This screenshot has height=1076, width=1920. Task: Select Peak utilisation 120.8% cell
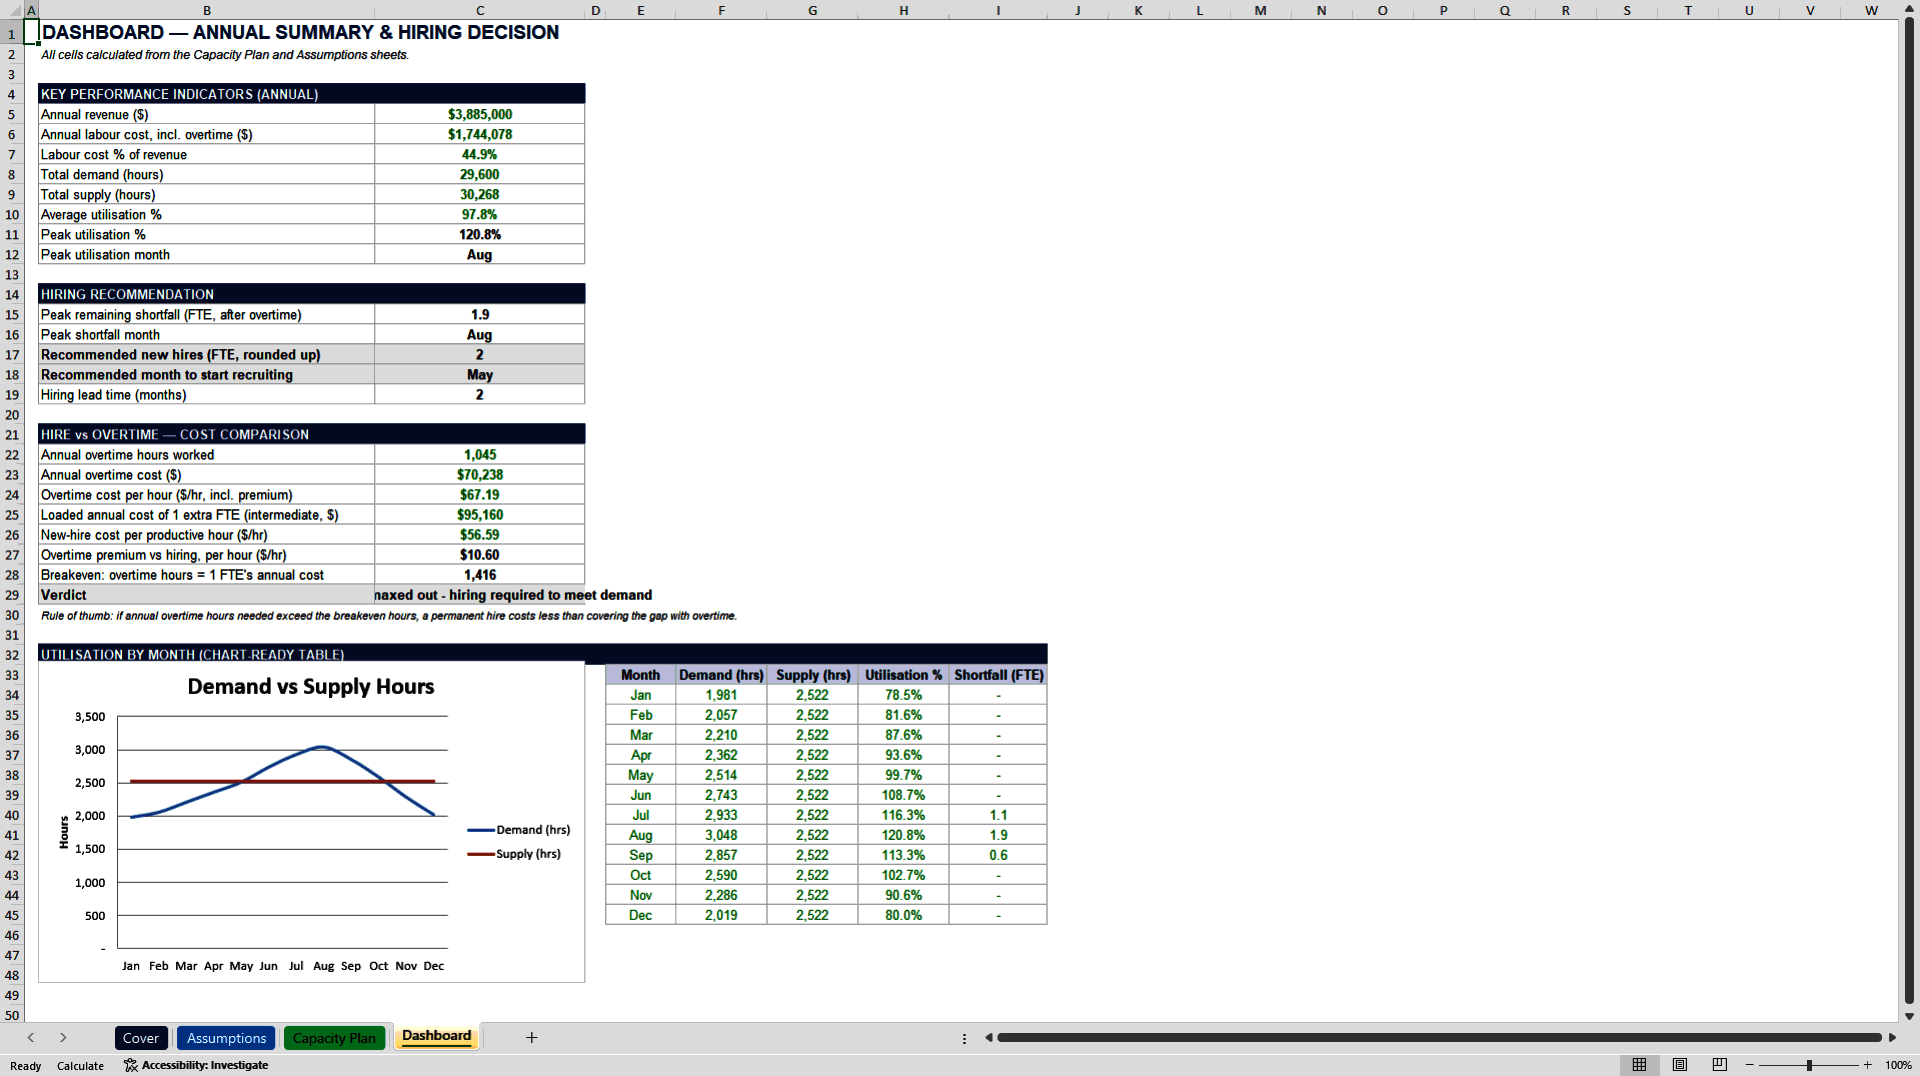[x=480, y=235]
